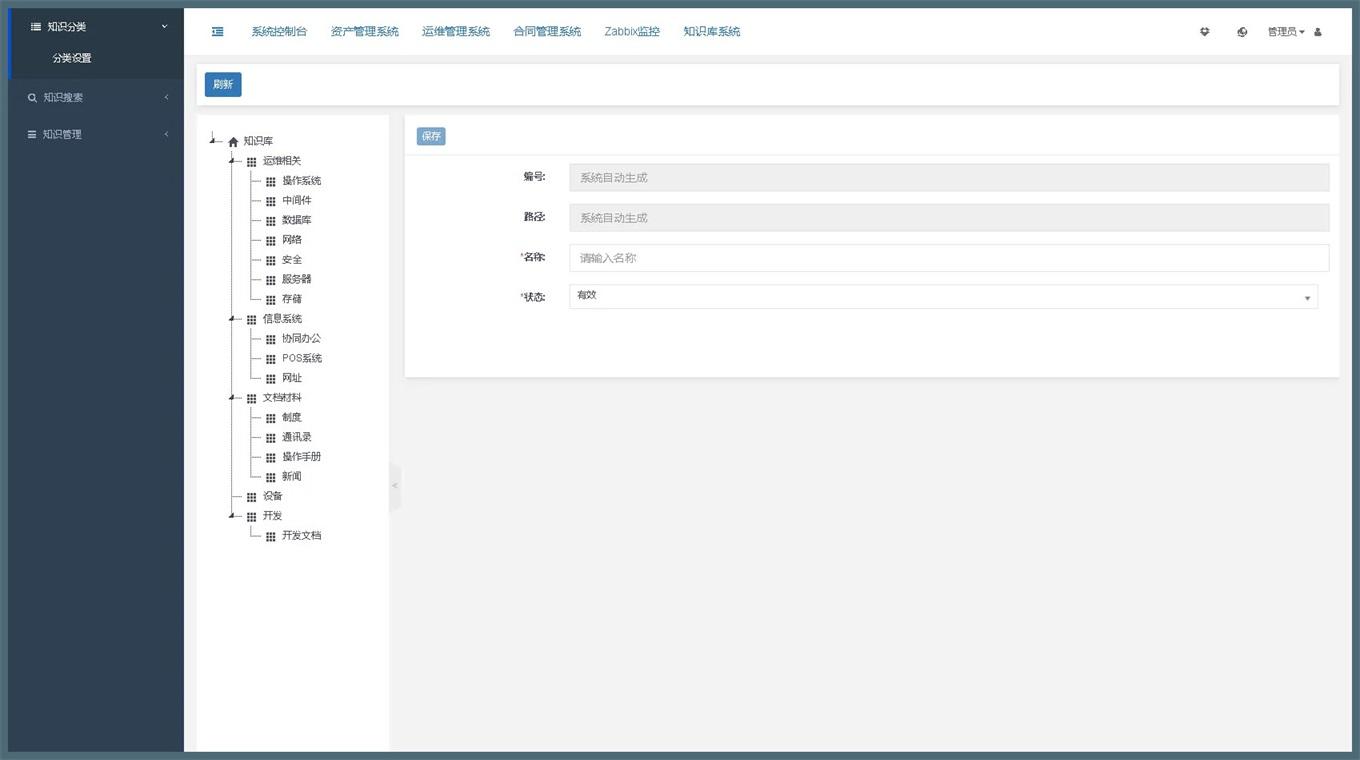Collapse the 运维相关 tree node arrow
The height and width of the screenshot is (760, 1360).
232,161
